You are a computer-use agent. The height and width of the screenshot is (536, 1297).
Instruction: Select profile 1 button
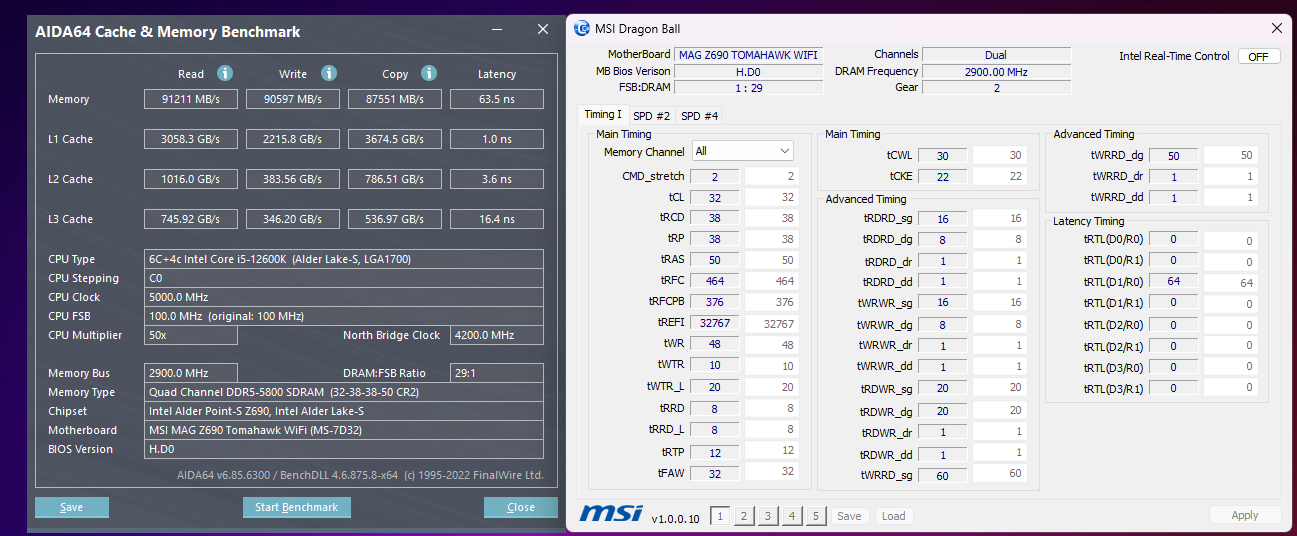(x=720, y=516)
